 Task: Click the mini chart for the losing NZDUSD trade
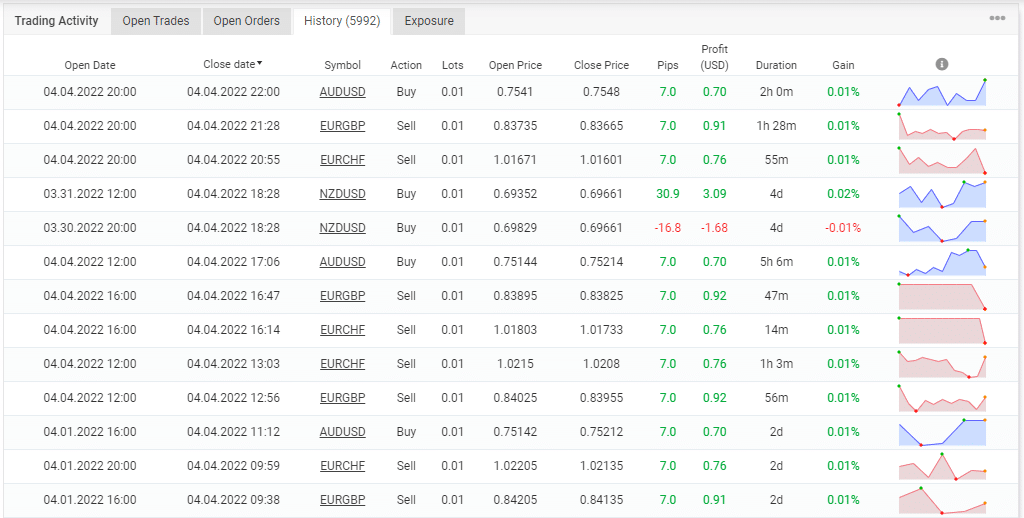point(941,228)
